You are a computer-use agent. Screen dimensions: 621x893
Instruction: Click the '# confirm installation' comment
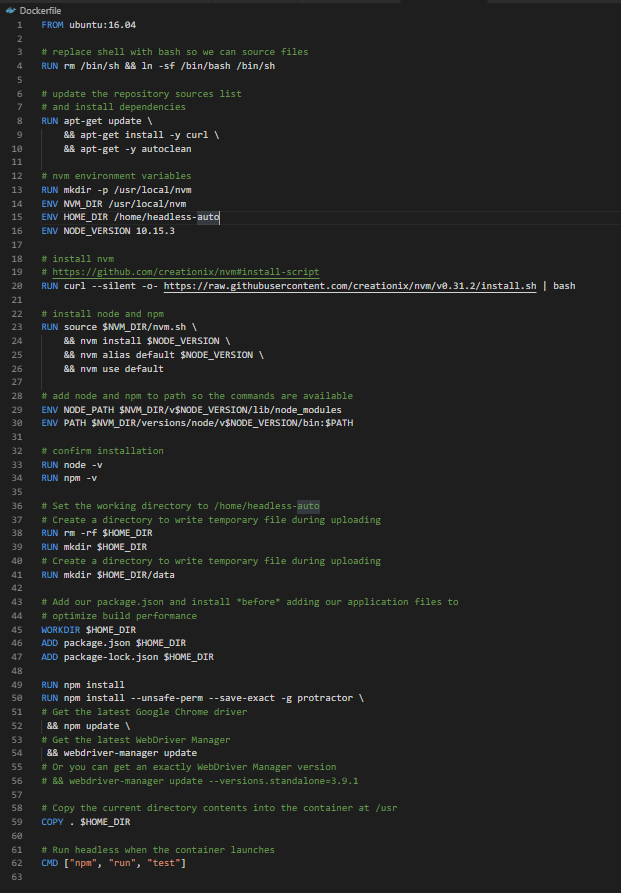click(x=103, y=450)
